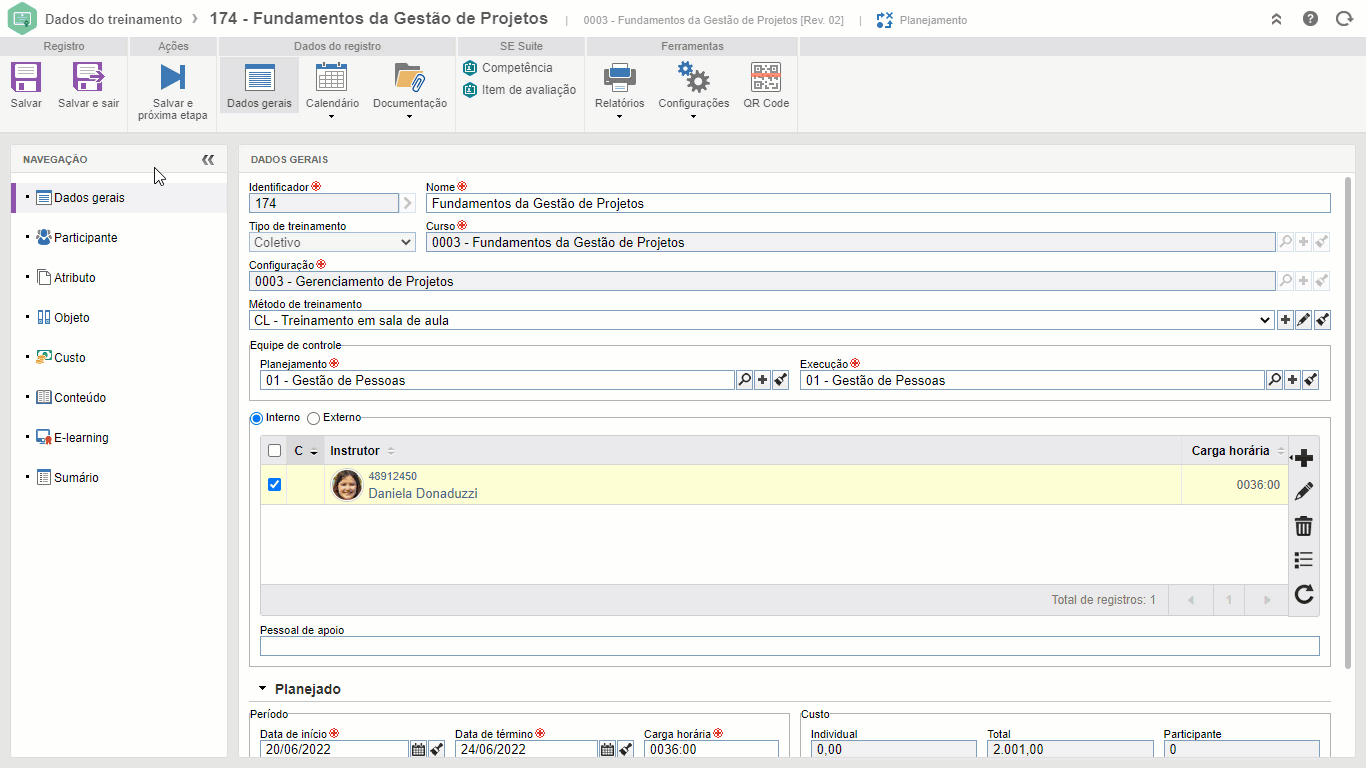Viewport: 1366px width, 768px height.
Task: Refresh the instructor list
Action: point(1303,595)
